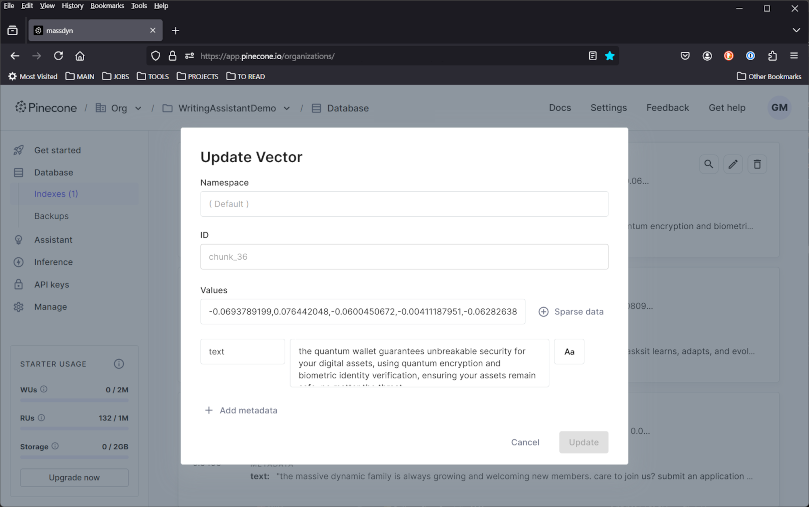Click the Values vector input field
809x507 pixels.
362,312
